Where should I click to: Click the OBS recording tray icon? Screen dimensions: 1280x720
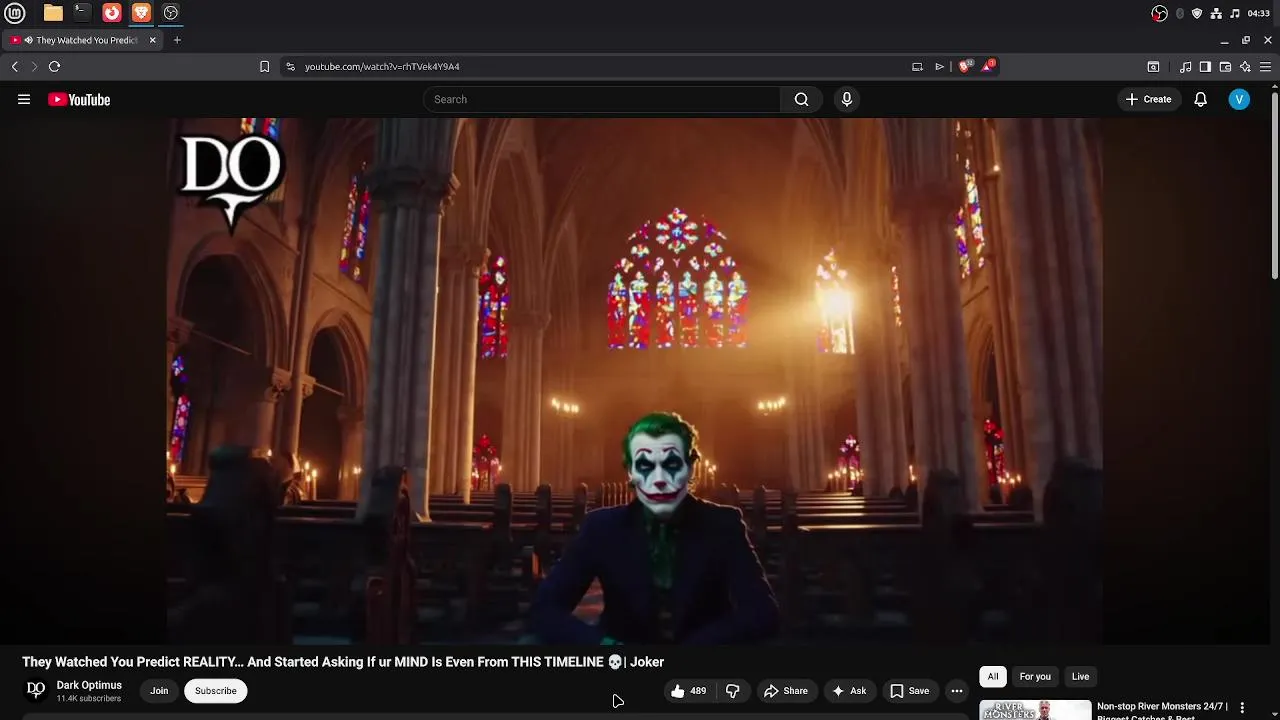[1159, 13]
